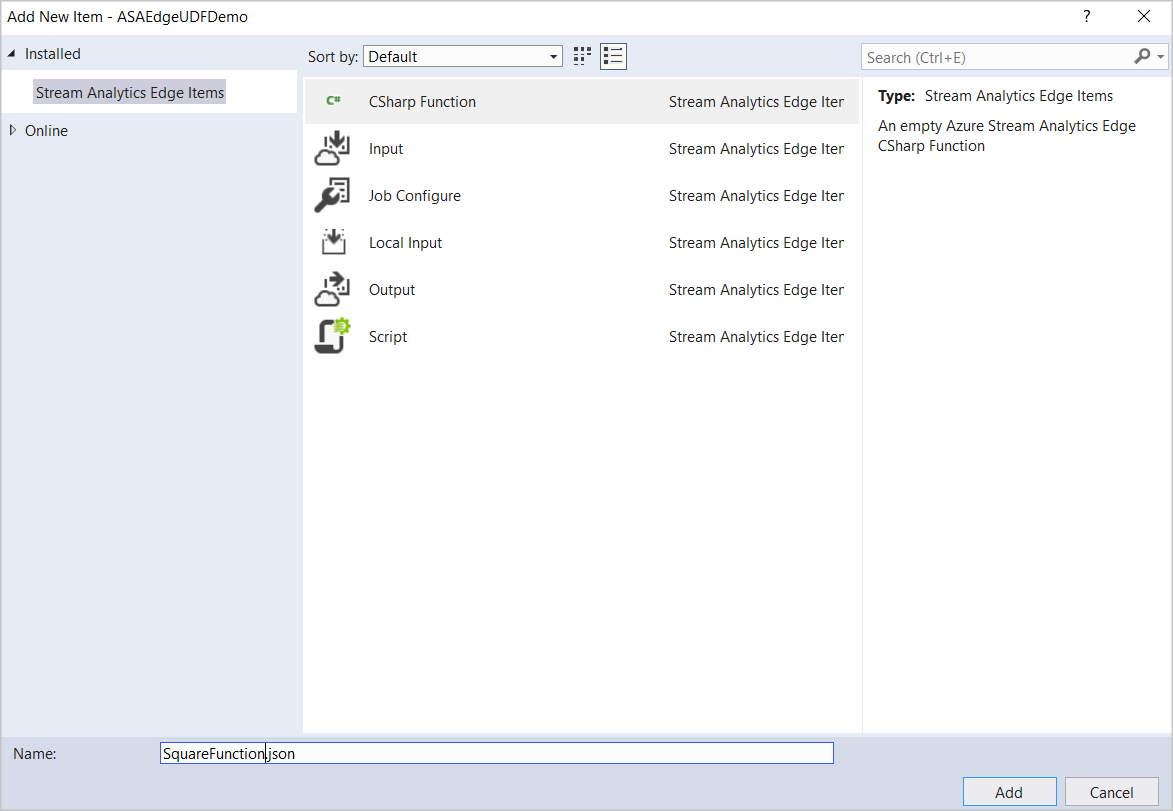
Task: Click inside the Search (Ctrl+E) box
Action: pyautogui.click(x=990, y=57)
